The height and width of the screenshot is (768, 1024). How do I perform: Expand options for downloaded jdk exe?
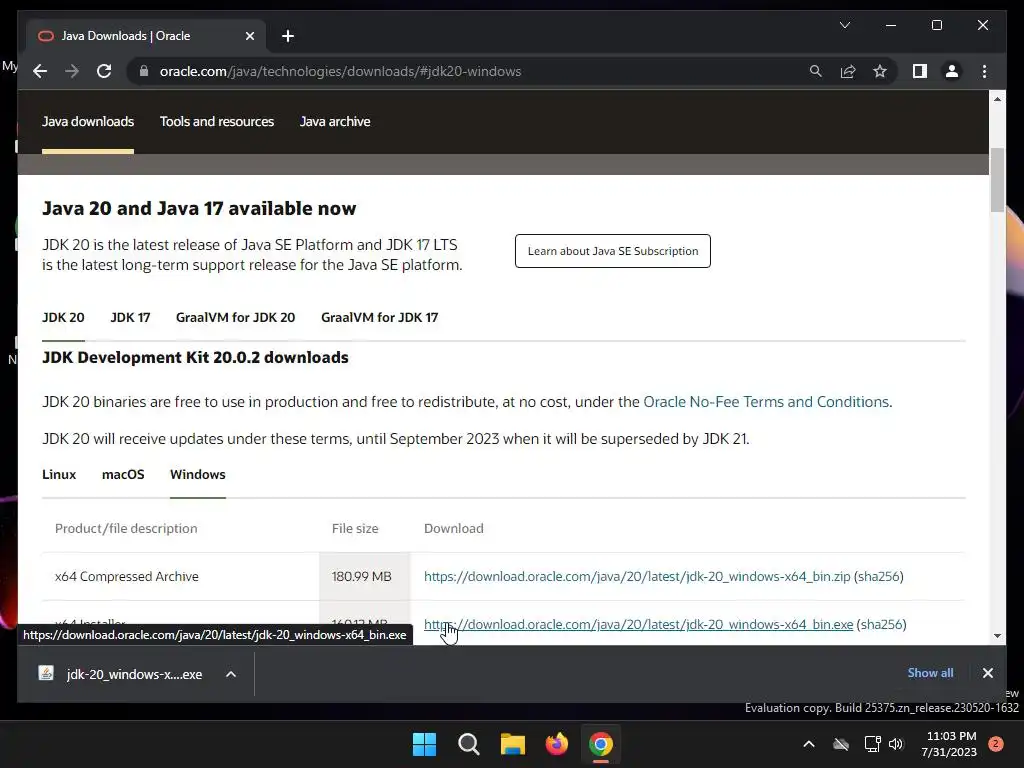pyautogui.click(x=231, y=674)
